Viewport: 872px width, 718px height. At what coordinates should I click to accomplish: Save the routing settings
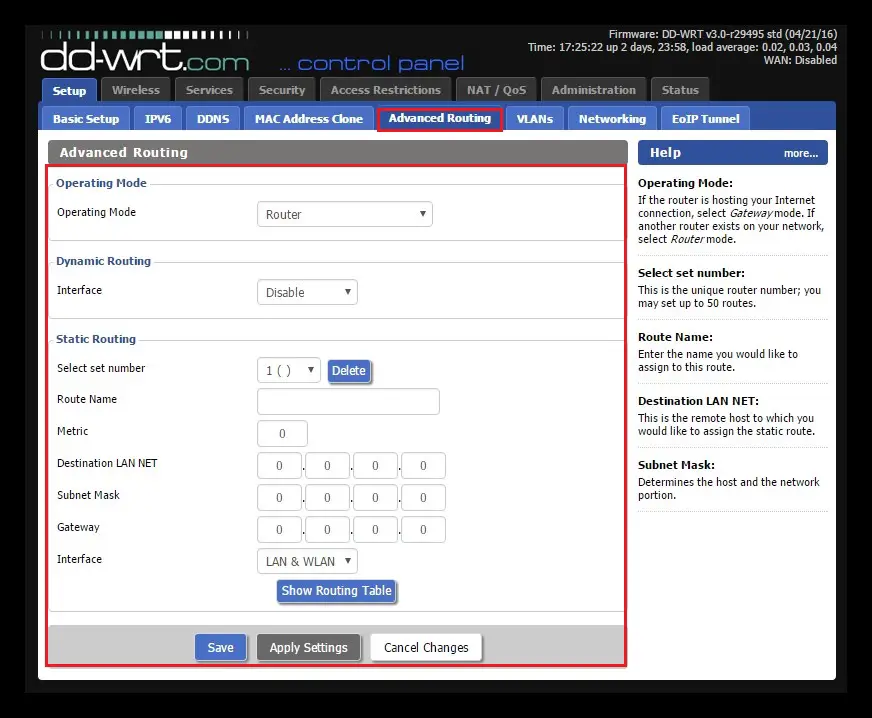click(x=220, y=647)
